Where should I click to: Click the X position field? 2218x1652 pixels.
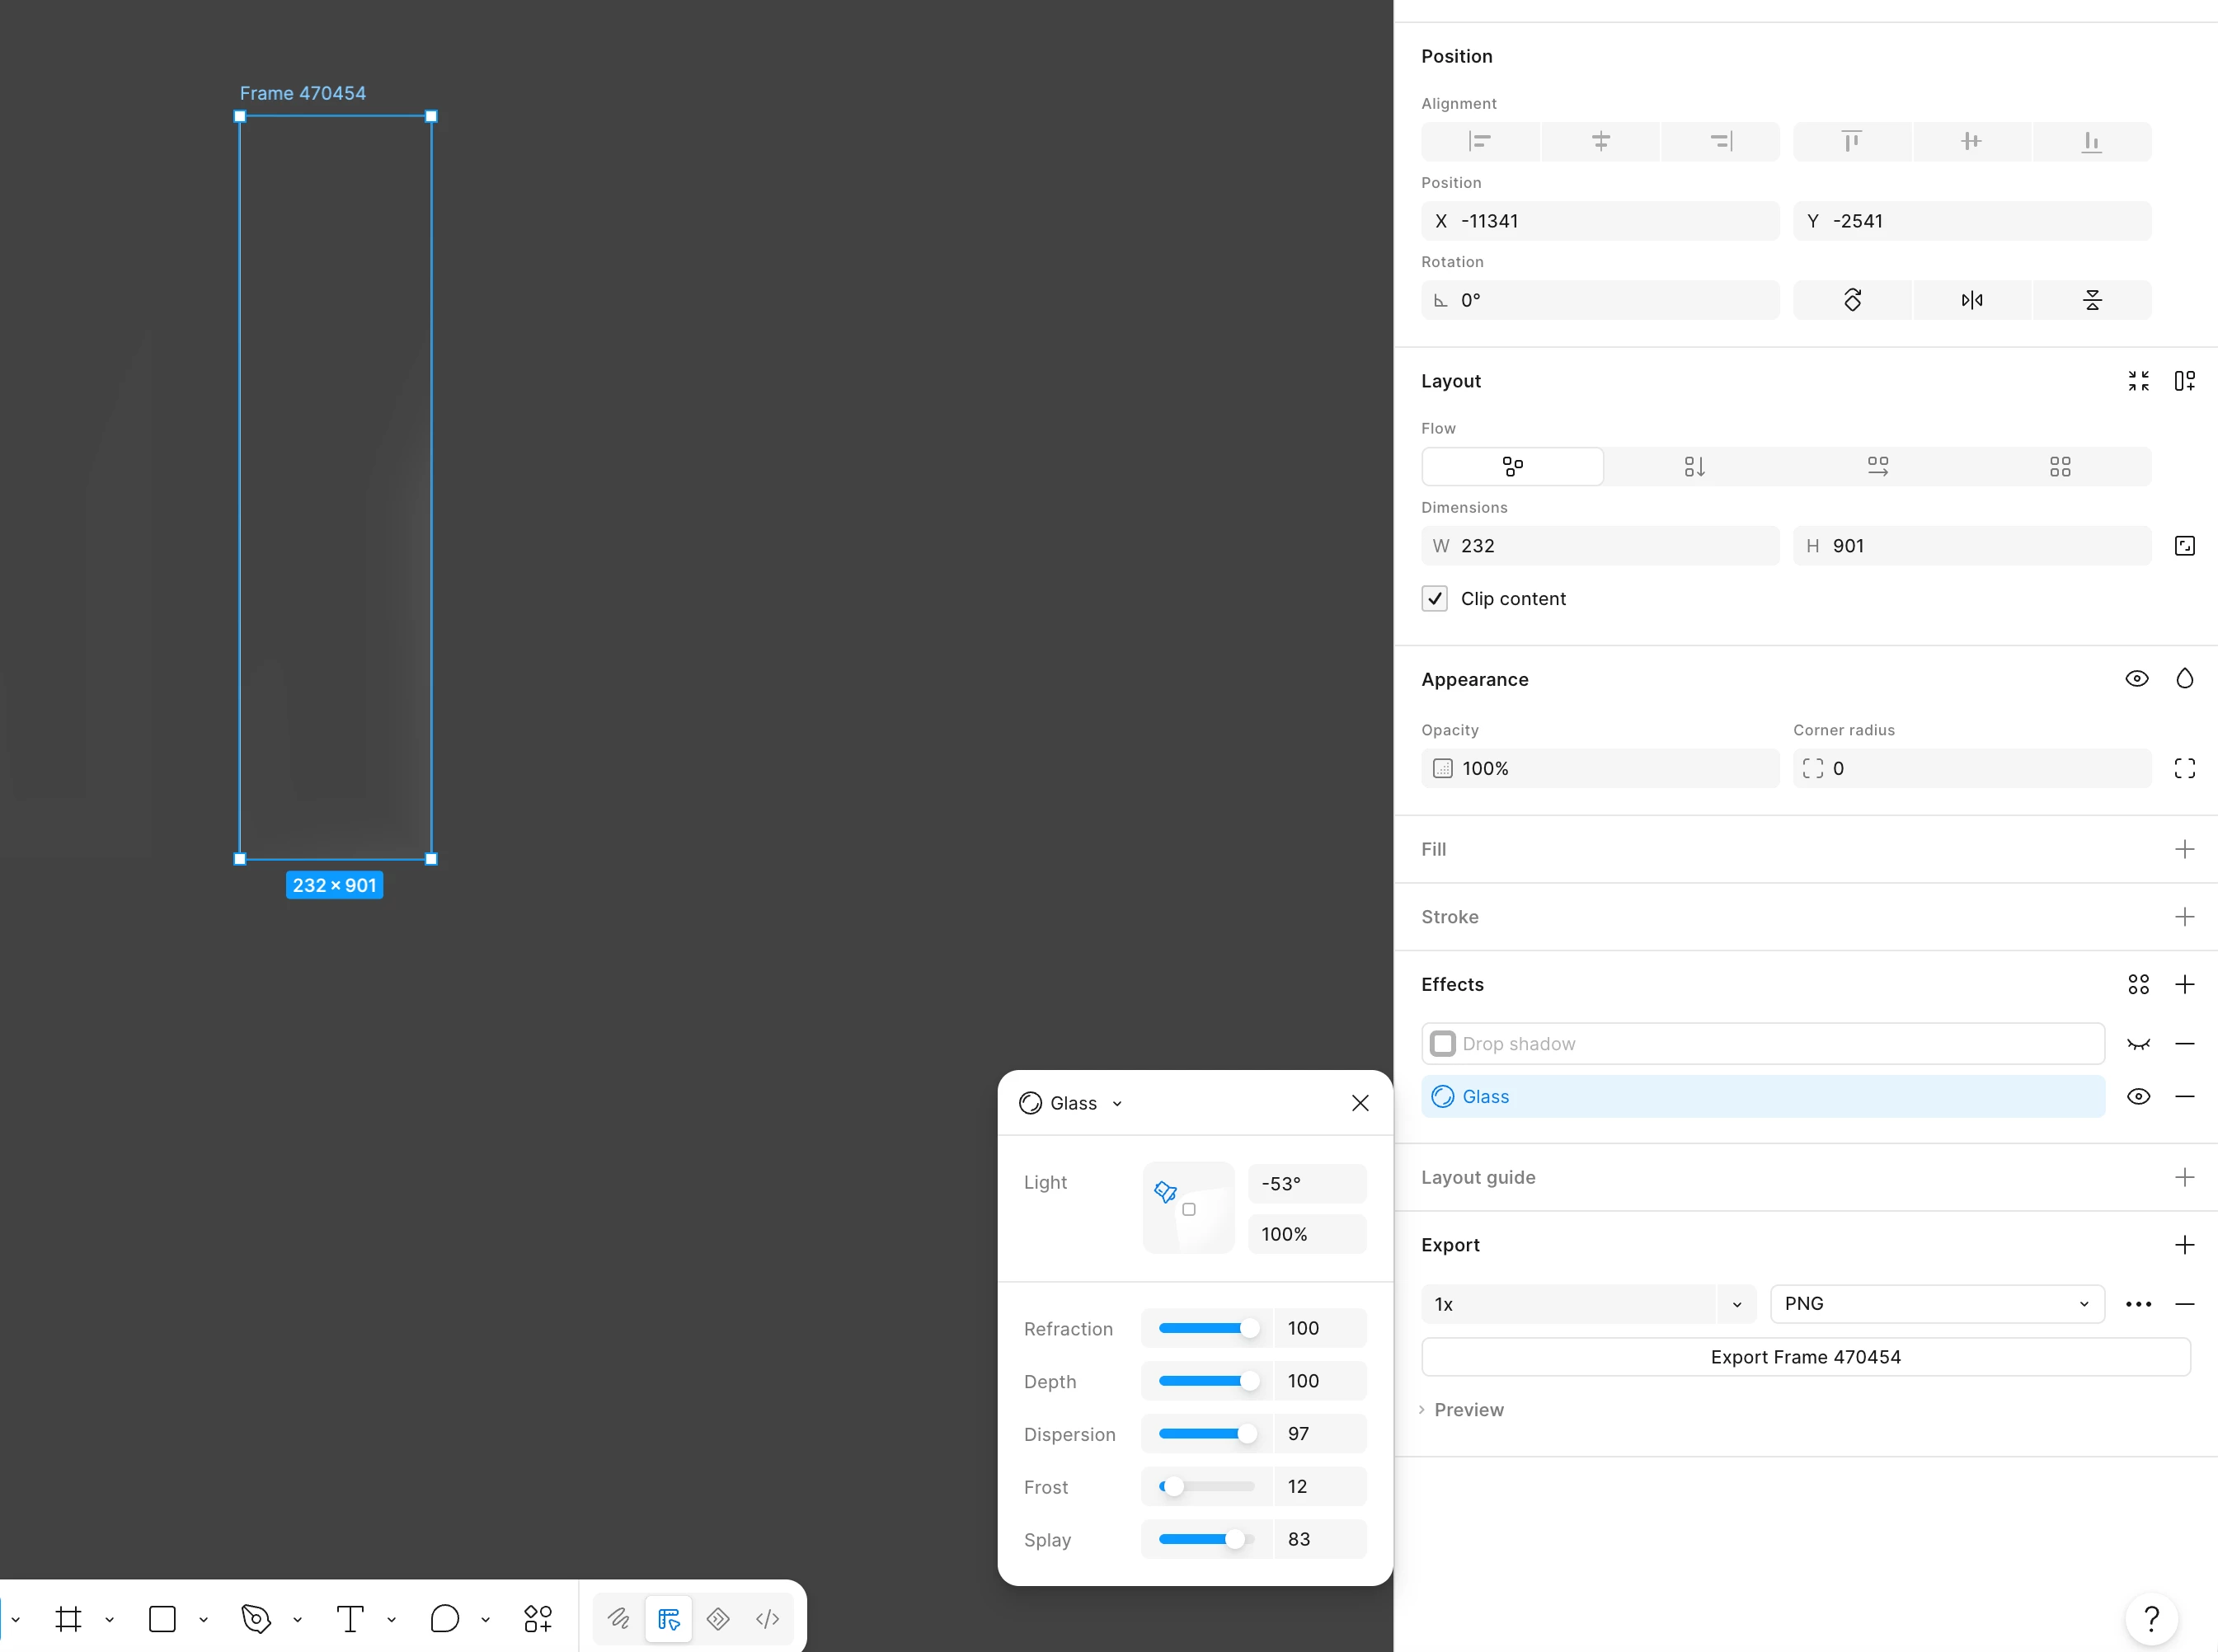[x=1600, y=221]
